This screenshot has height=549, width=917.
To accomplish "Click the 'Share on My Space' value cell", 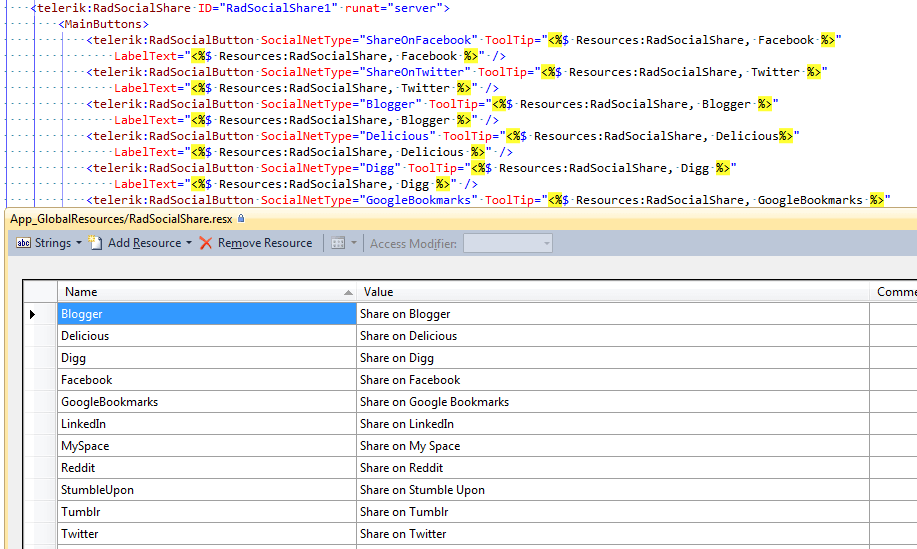I will pos(612,446).
